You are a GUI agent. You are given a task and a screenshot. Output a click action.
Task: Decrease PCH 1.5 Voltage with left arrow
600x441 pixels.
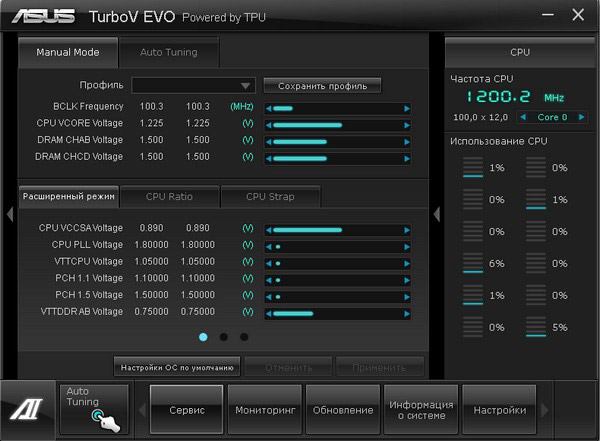pos(269,297)
